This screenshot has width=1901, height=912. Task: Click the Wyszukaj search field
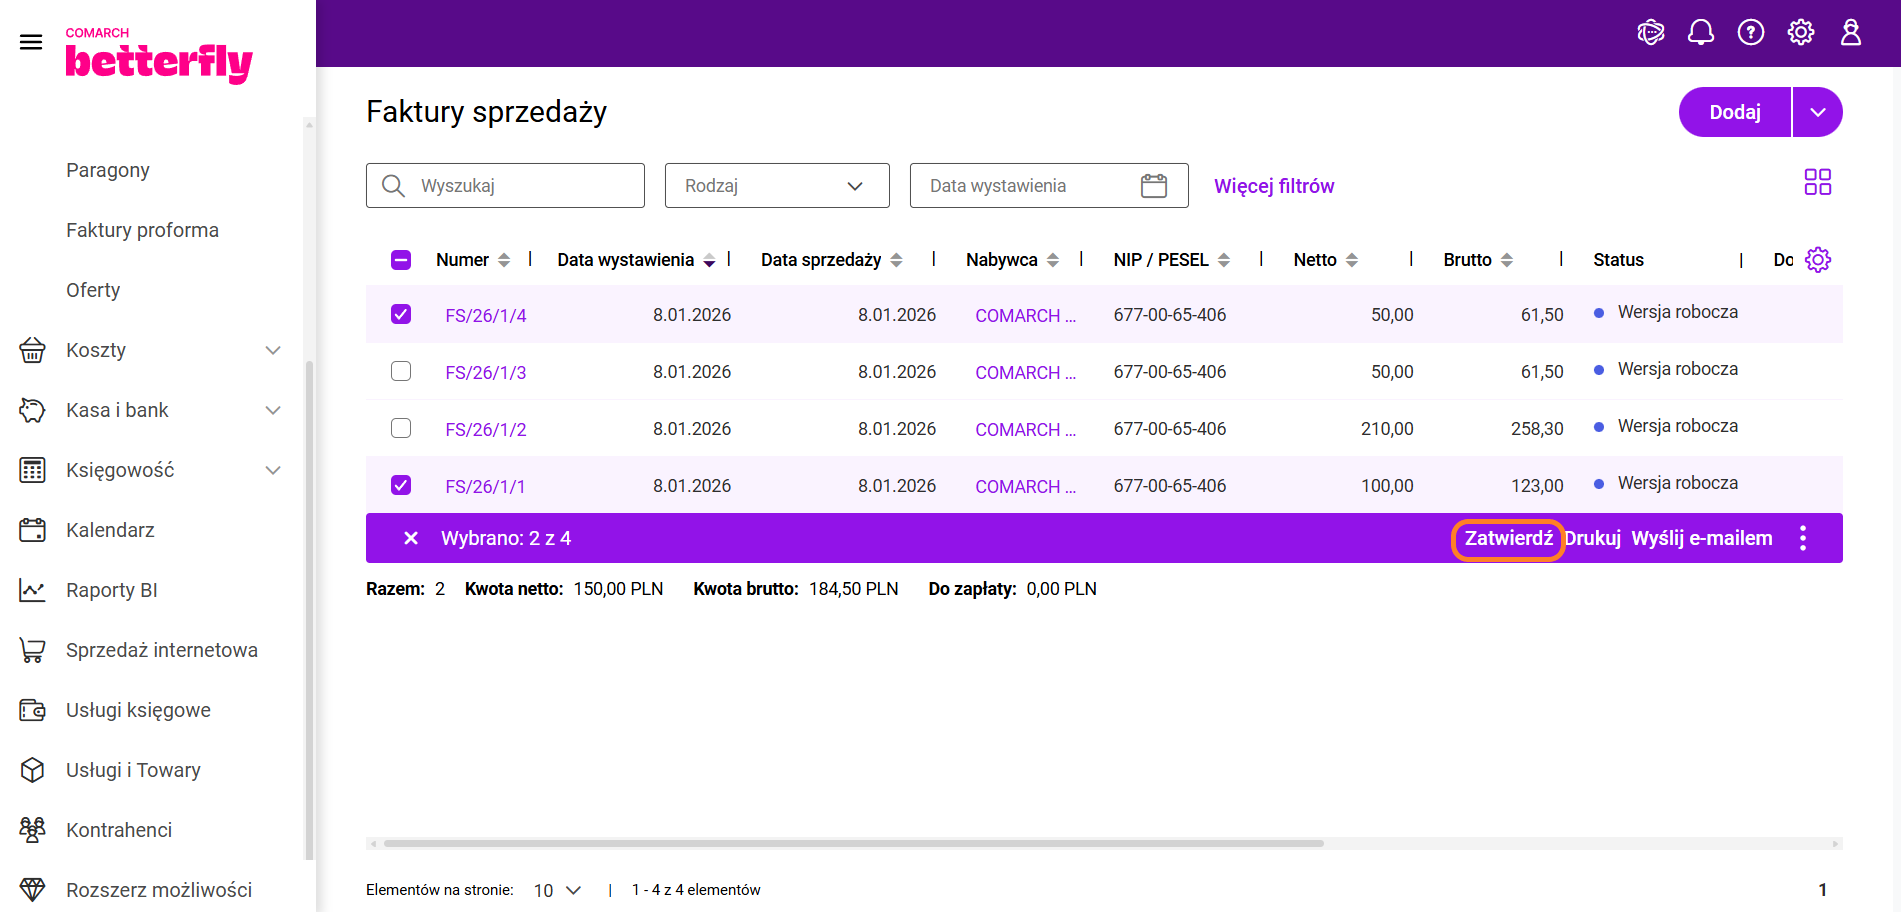coord(520,186)
